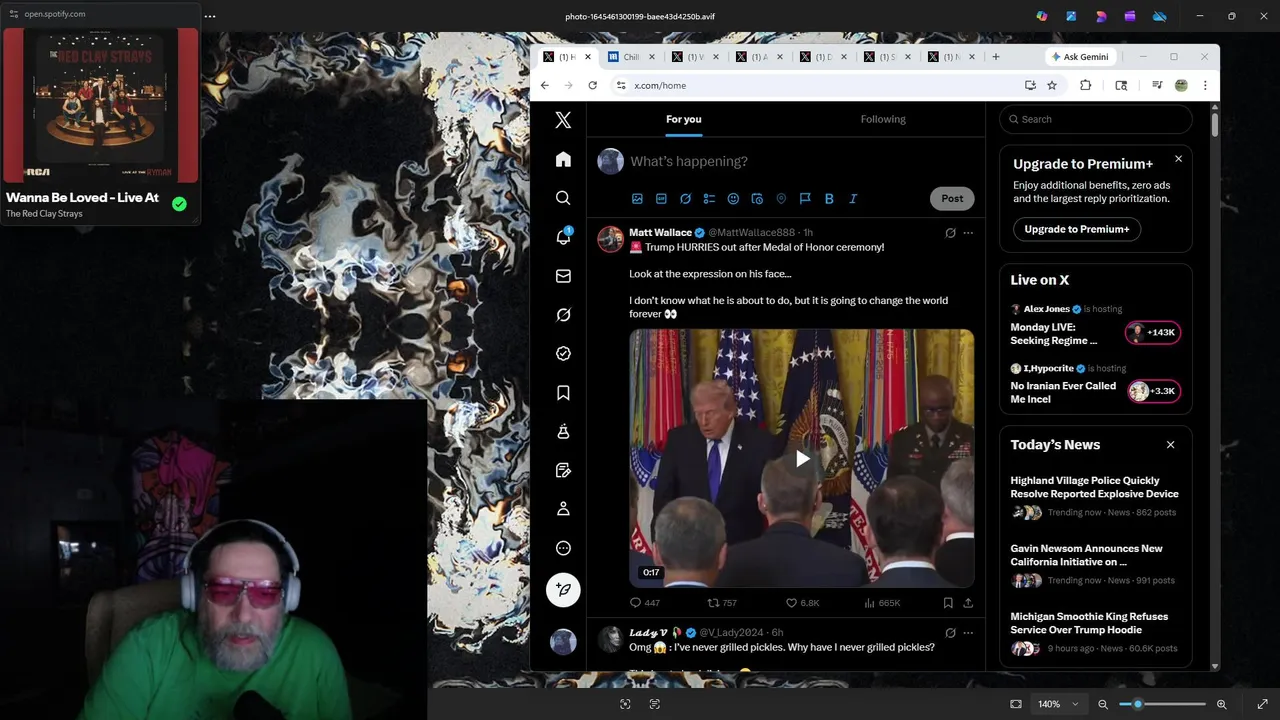Apply italic formatting in composer
The image size is (1280, 720).
[x=853, y=199]
